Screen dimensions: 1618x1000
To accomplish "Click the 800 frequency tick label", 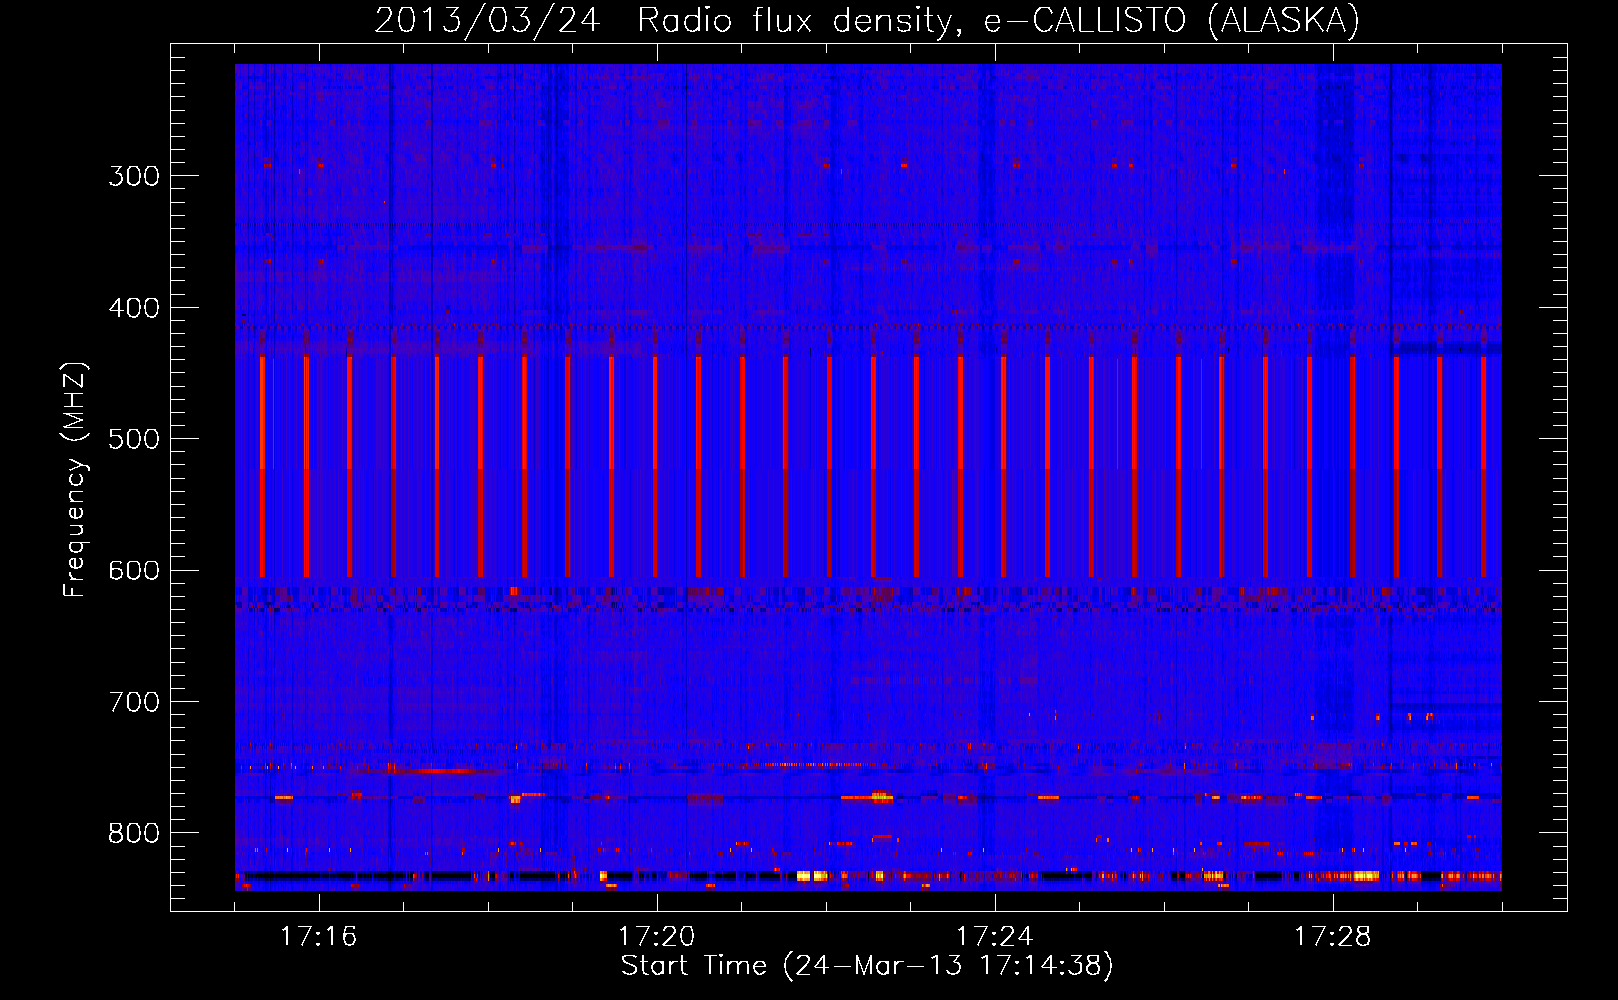I will (134, 833).
